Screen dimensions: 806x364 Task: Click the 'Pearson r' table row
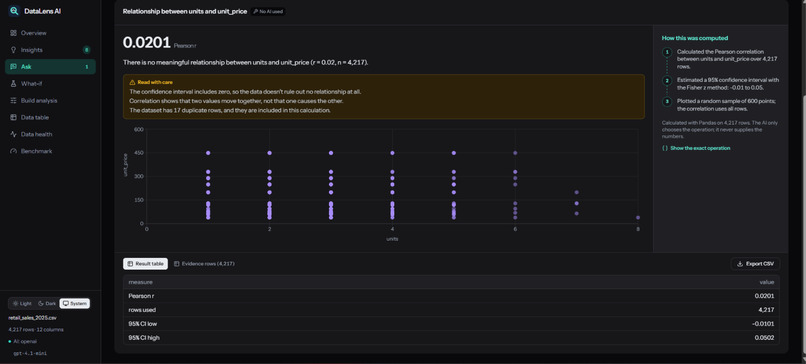coord(451,296)
